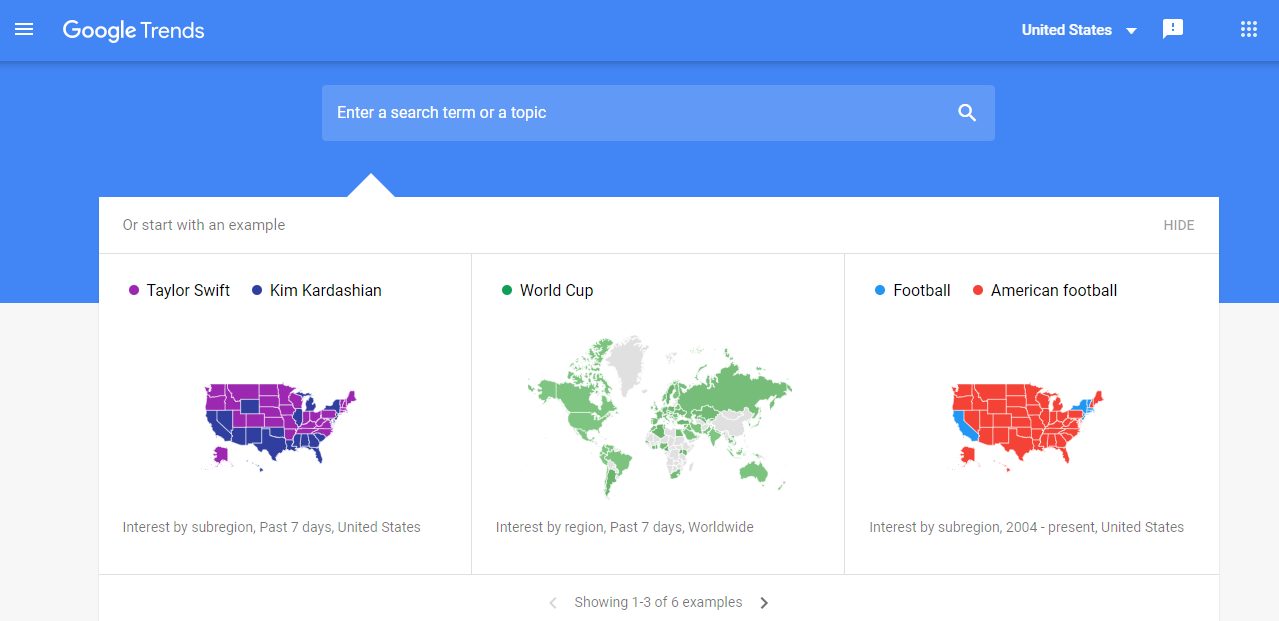1279x621 pixels.
Task: Open the United States region dropdown
Action: point(1066,30)
